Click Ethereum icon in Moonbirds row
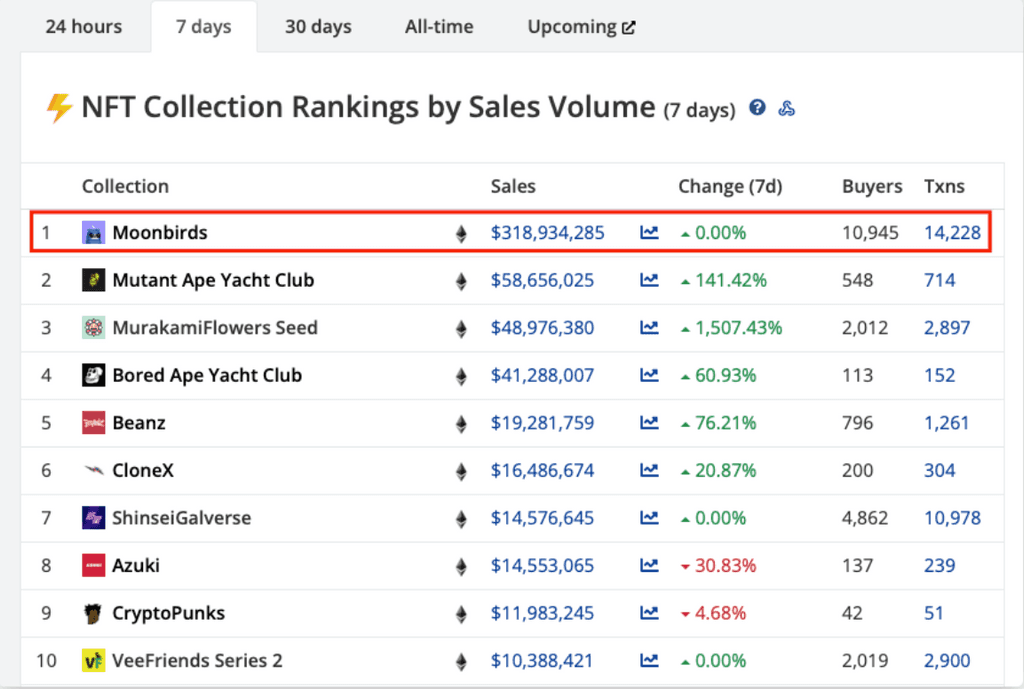The width and height of the screenshot is (1024, 689). [461, 234]
